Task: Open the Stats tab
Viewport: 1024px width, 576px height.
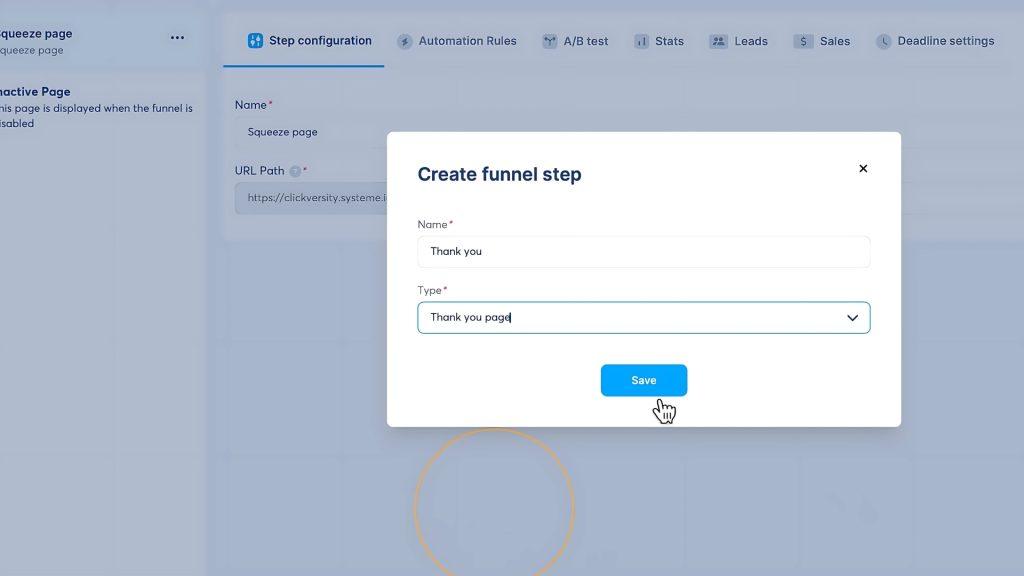Action: pyautogui.click(x=658, y=41)
